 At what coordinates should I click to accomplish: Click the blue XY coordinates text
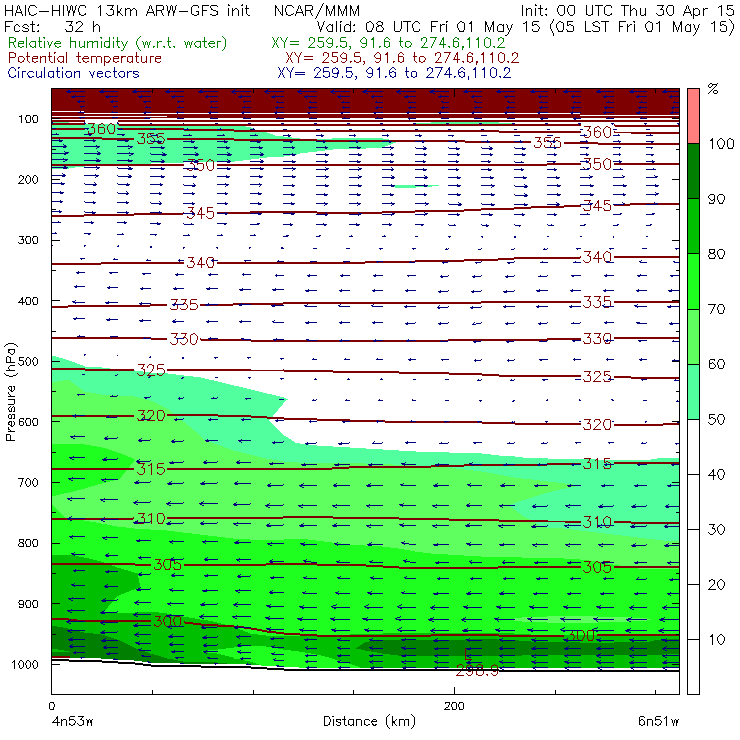(394, 73)
